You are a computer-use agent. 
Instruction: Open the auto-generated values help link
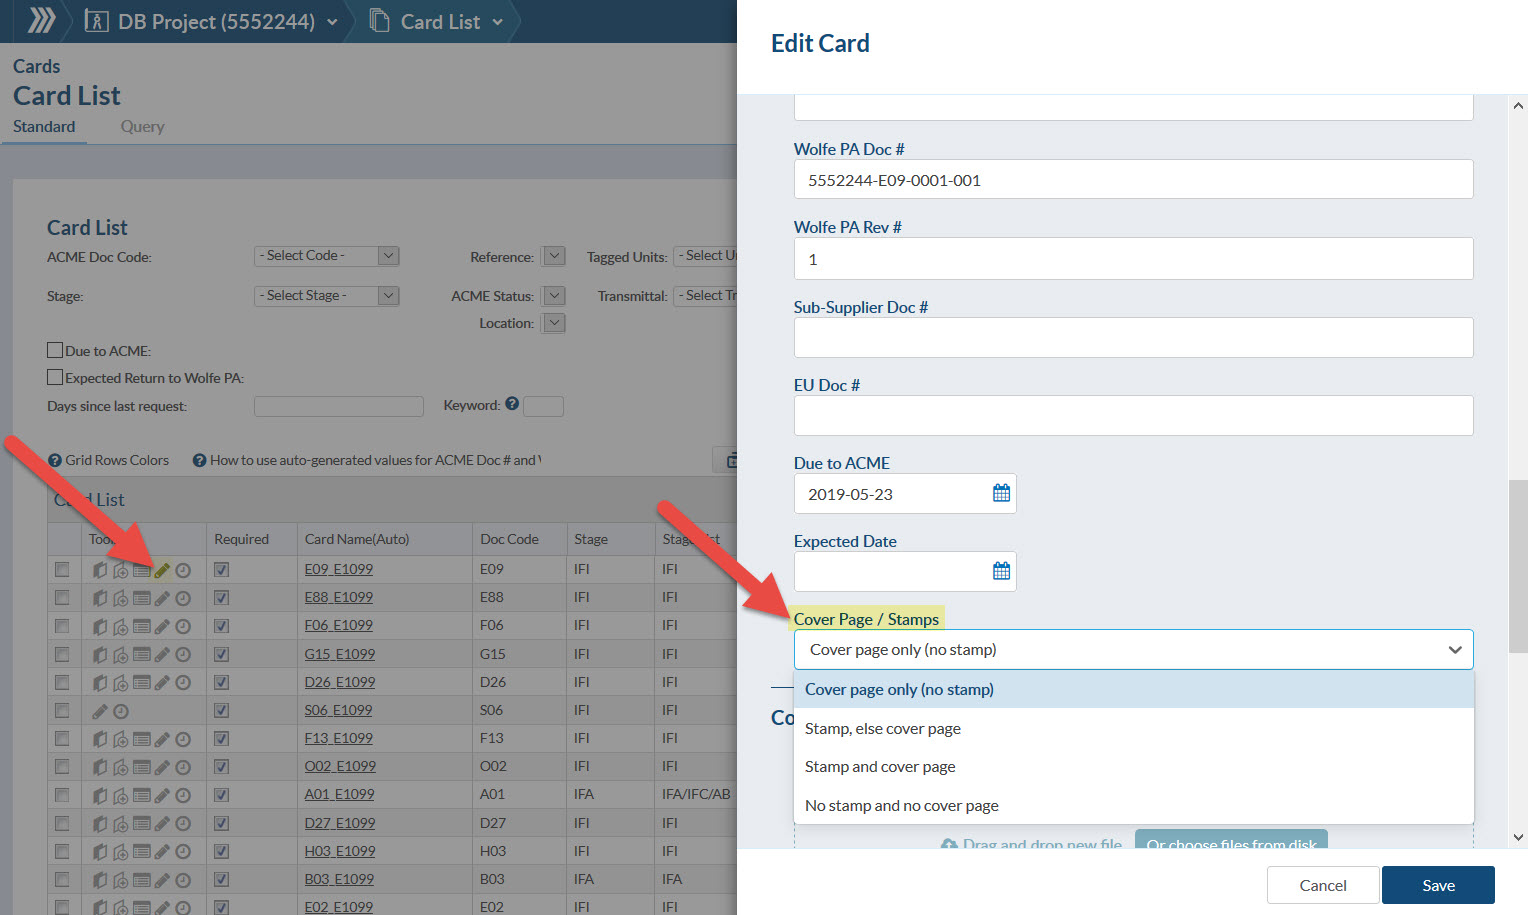(x=367, y=460)
